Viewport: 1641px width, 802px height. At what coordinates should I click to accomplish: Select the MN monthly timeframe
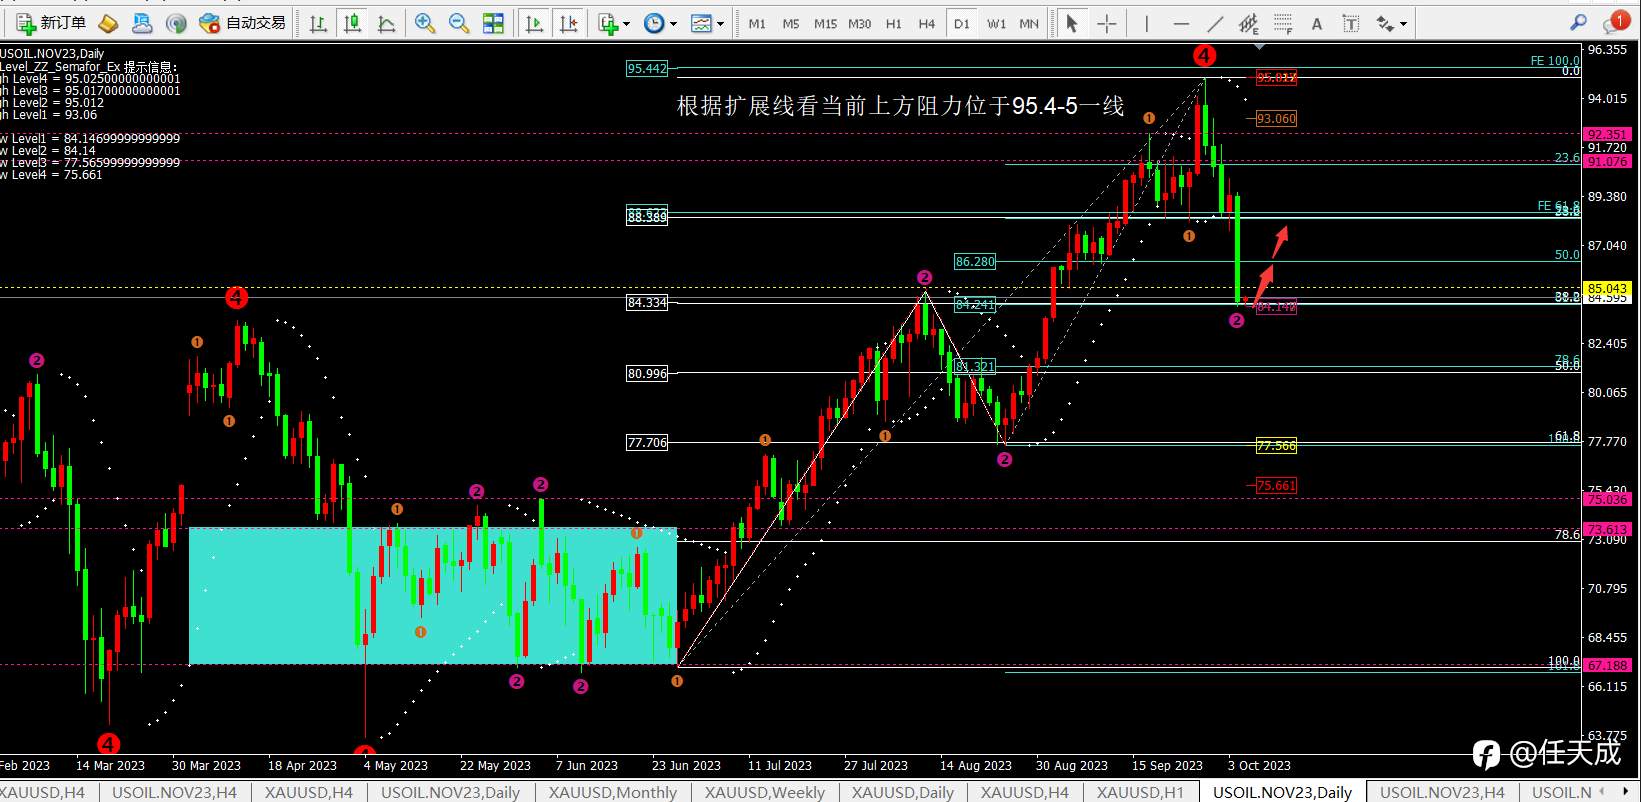(x=1029, y=23)
